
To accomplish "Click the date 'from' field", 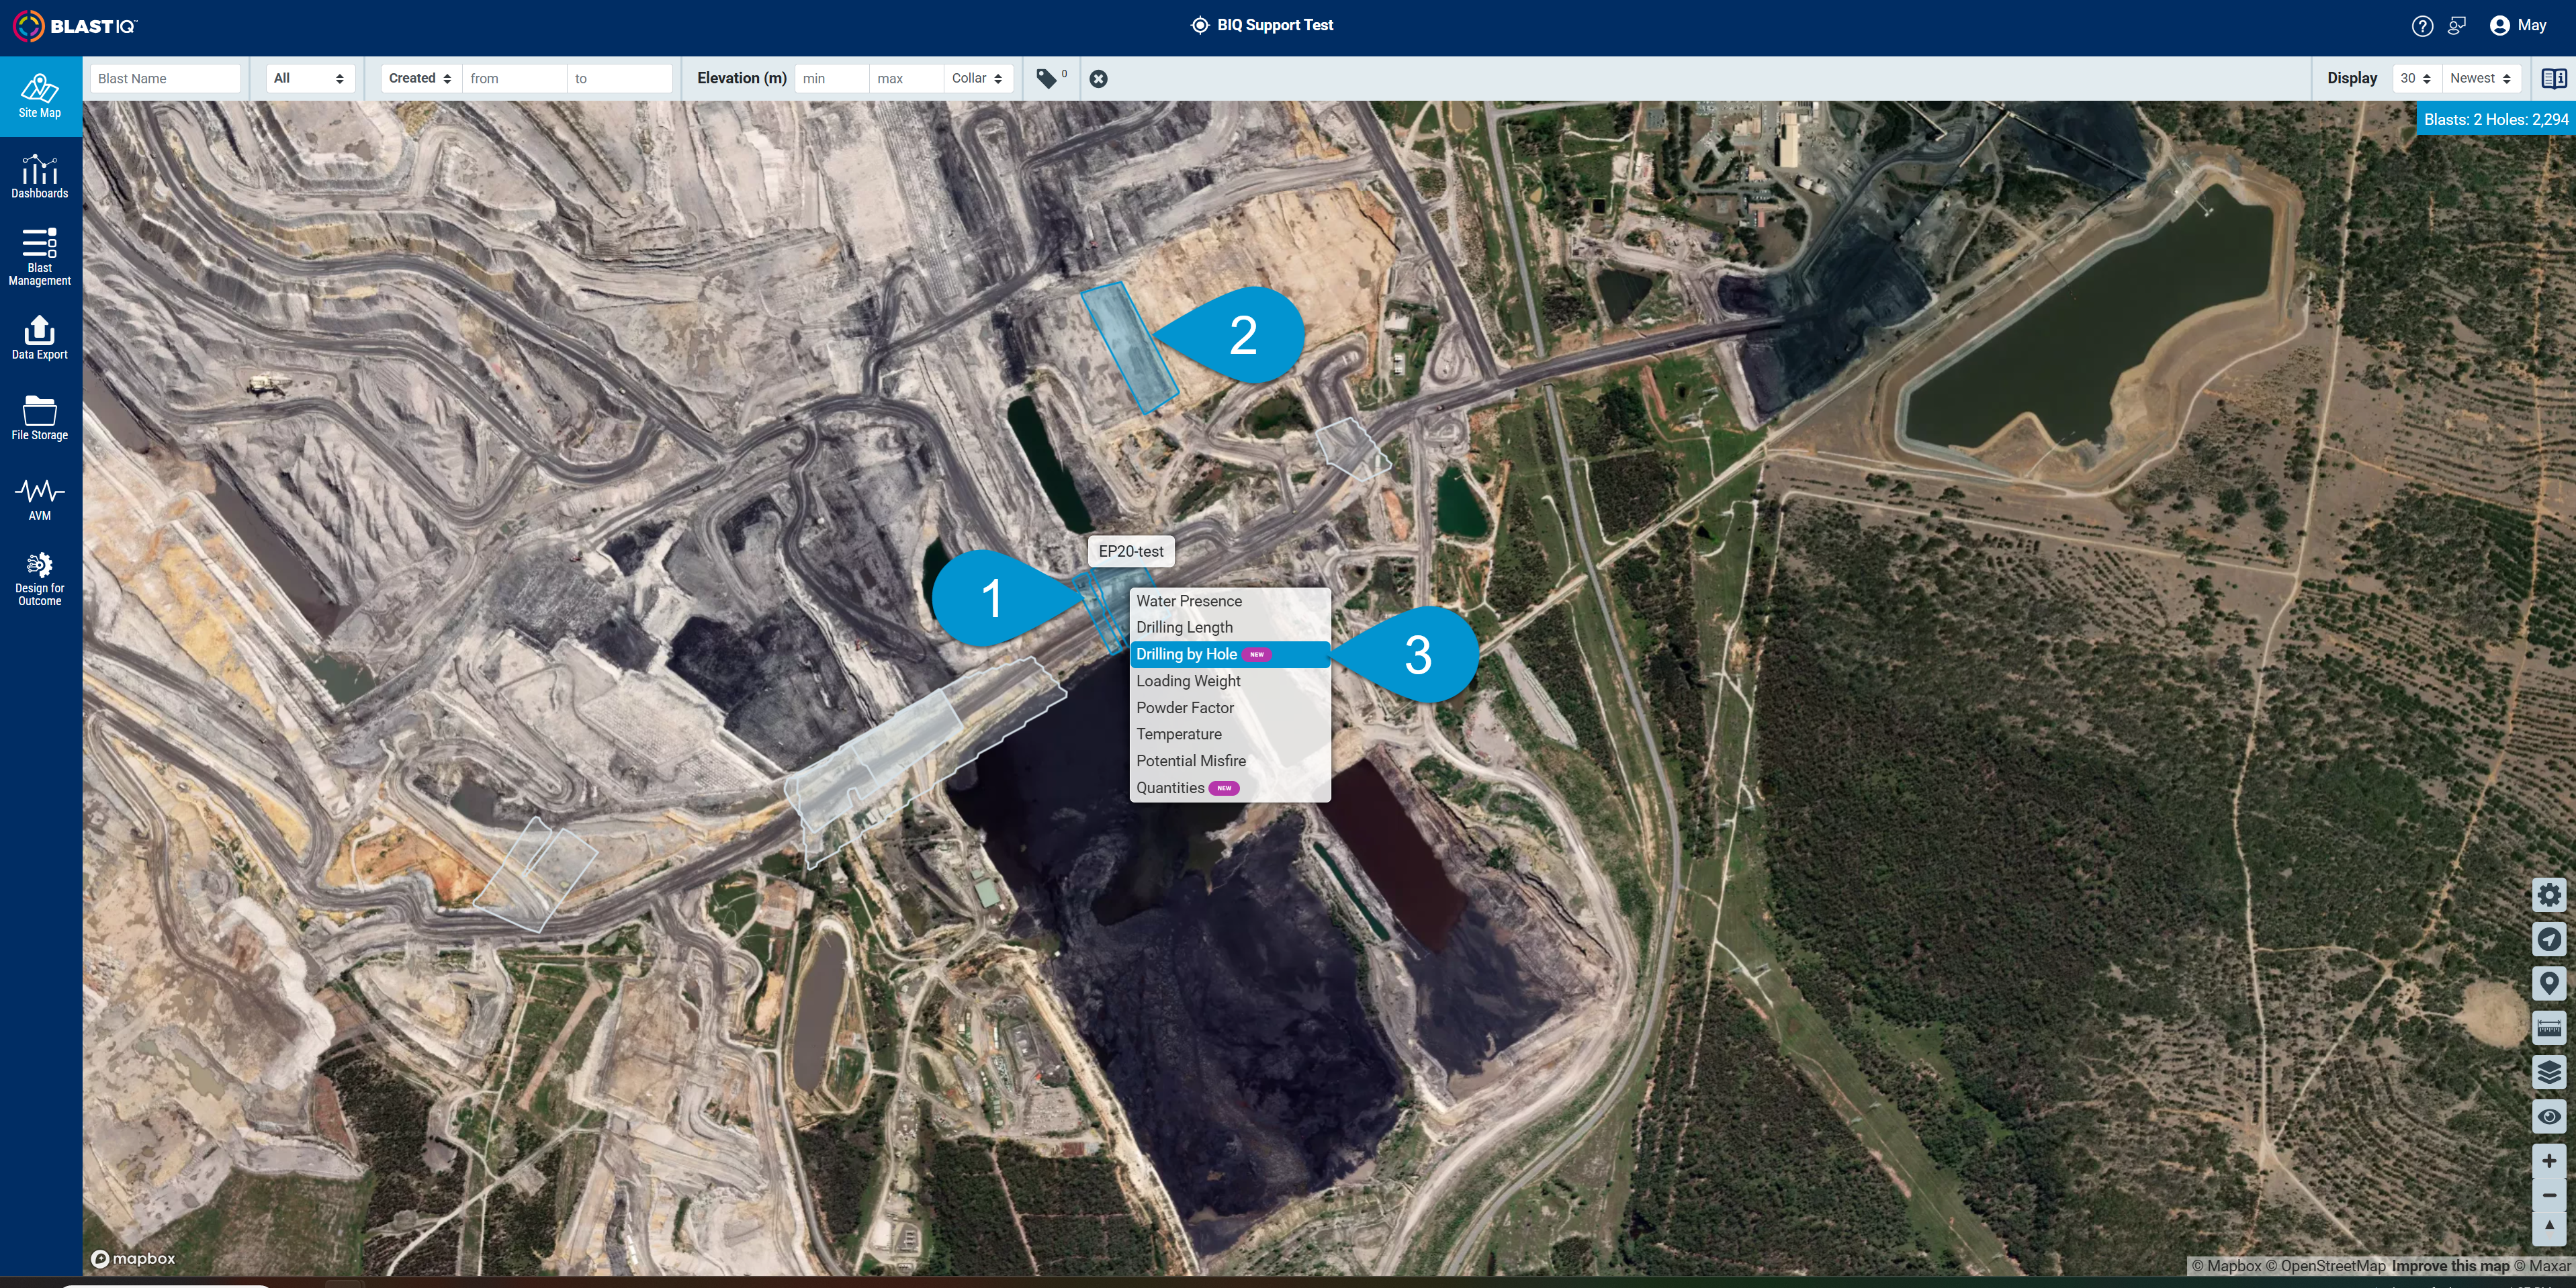I will [x=514, y=78].
